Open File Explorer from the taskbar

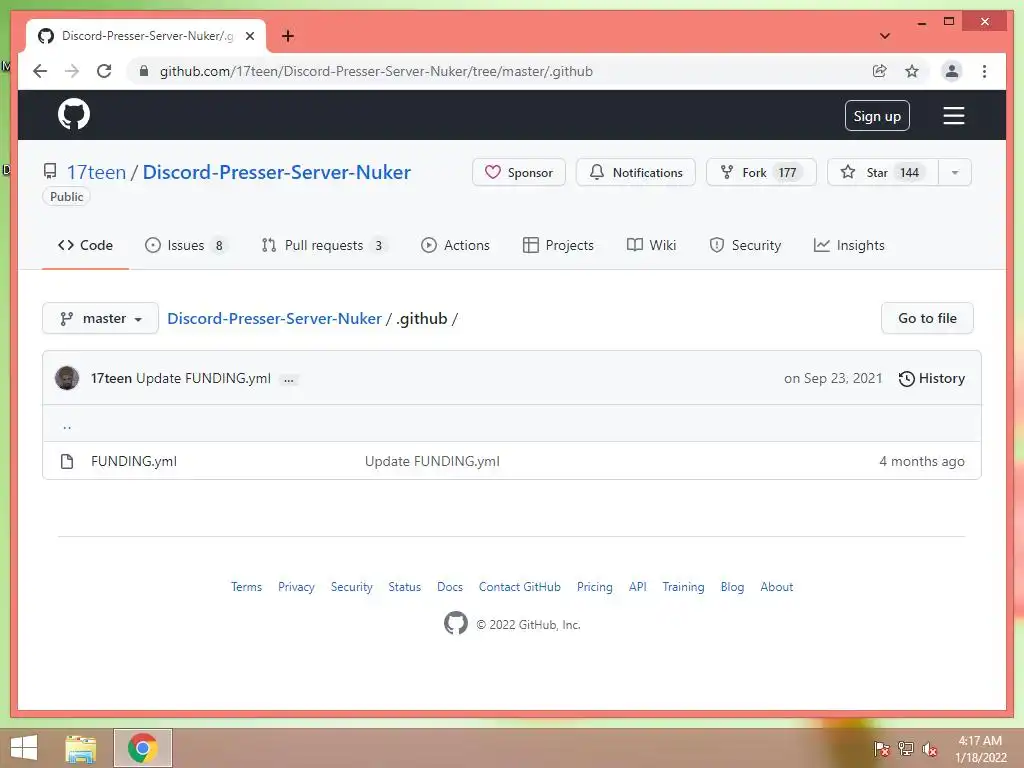tap(81, 748)
